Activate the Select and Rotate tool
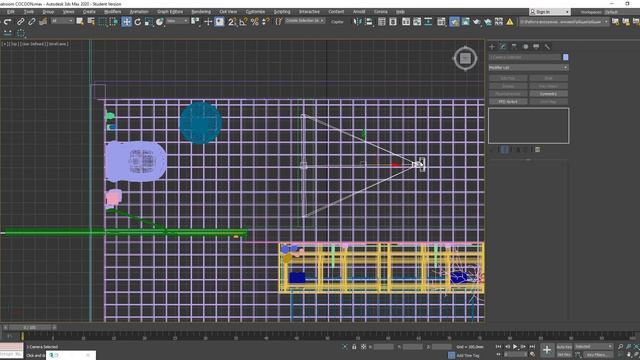Image resolution: width=640 pixels, height=360 pixels. pyautogui.click(x=138, y=22)
